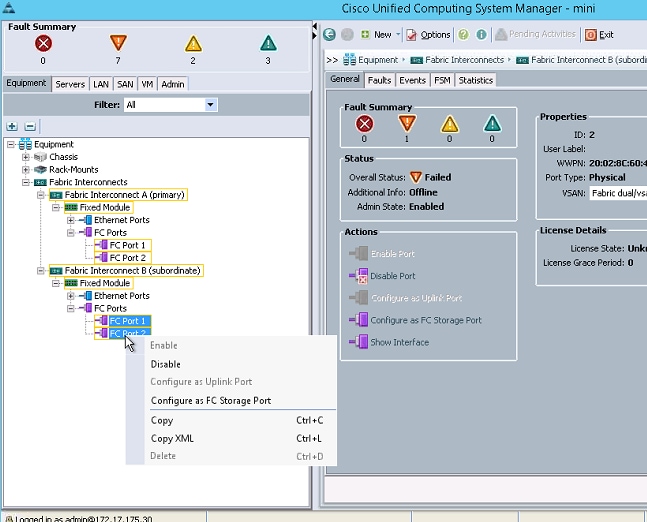Click the minor faults icon showing 2
The image size is (647, 522).
[x=193, y=43]
